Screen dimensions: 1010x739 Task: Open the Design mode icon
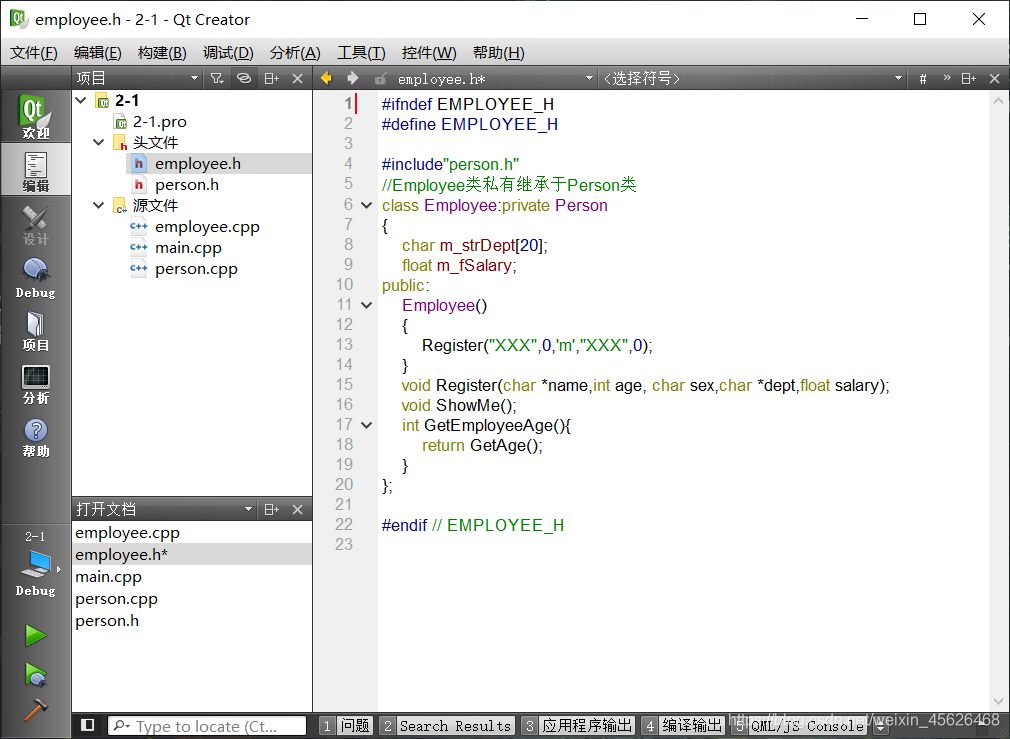pyautogui.click(x=35, y=224)
